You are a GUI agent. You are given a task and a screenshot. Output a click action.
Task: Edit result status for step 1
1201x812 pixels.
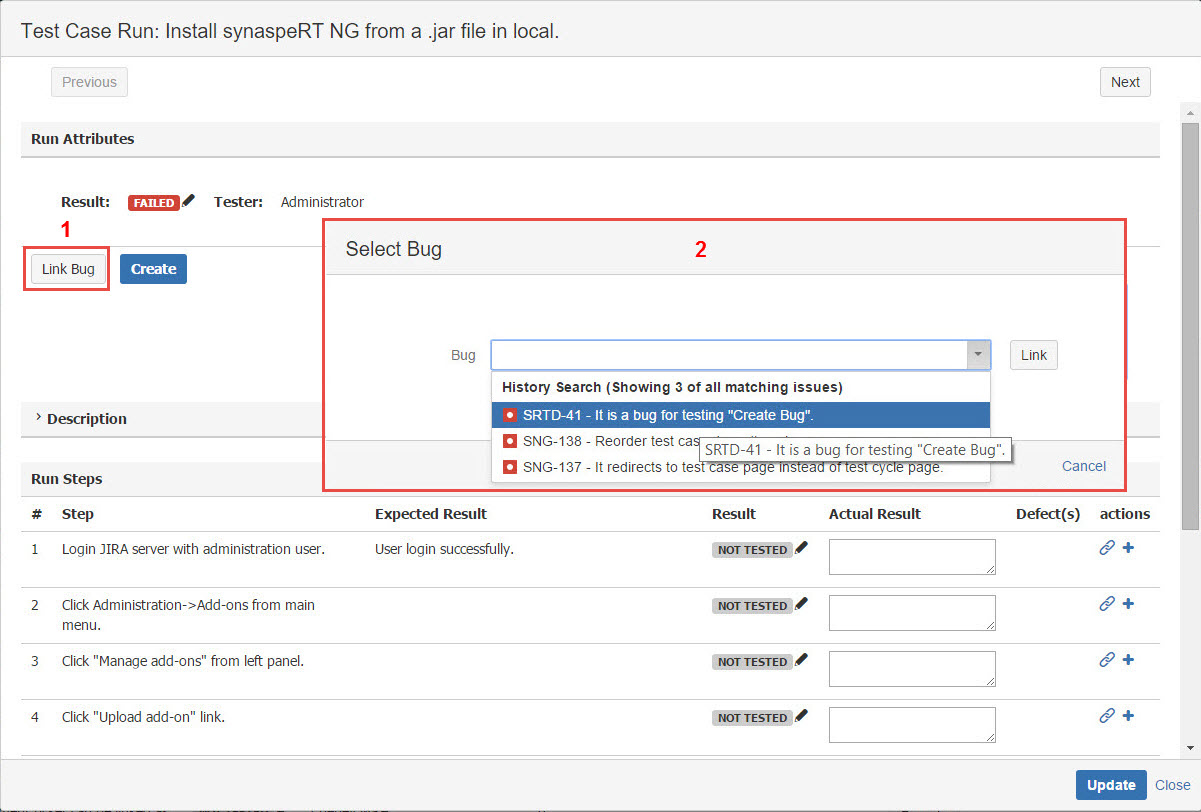[801, 548]
